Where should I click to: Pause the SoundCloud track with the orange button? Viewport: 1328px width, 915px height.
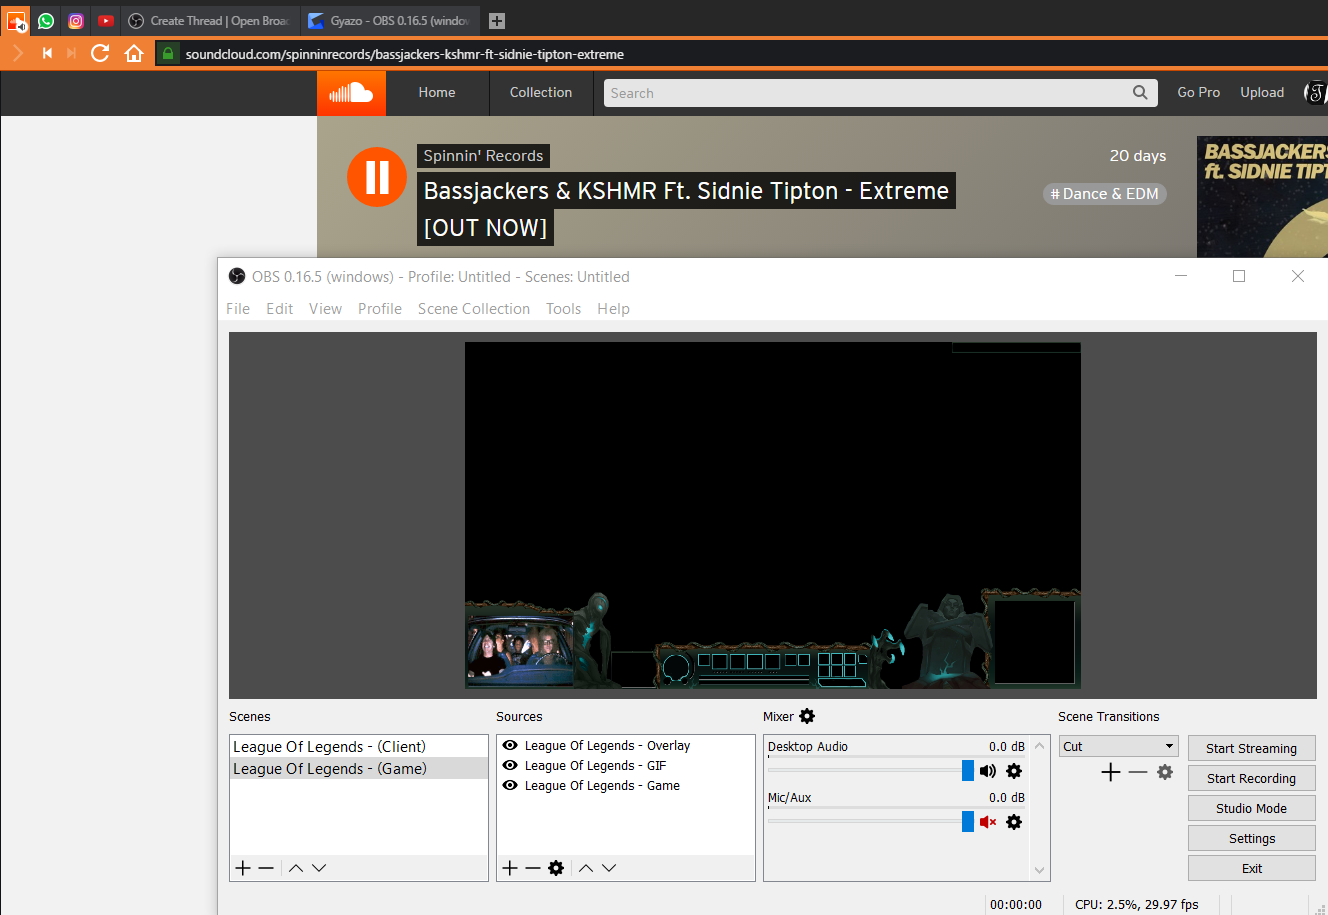[377, 177]
